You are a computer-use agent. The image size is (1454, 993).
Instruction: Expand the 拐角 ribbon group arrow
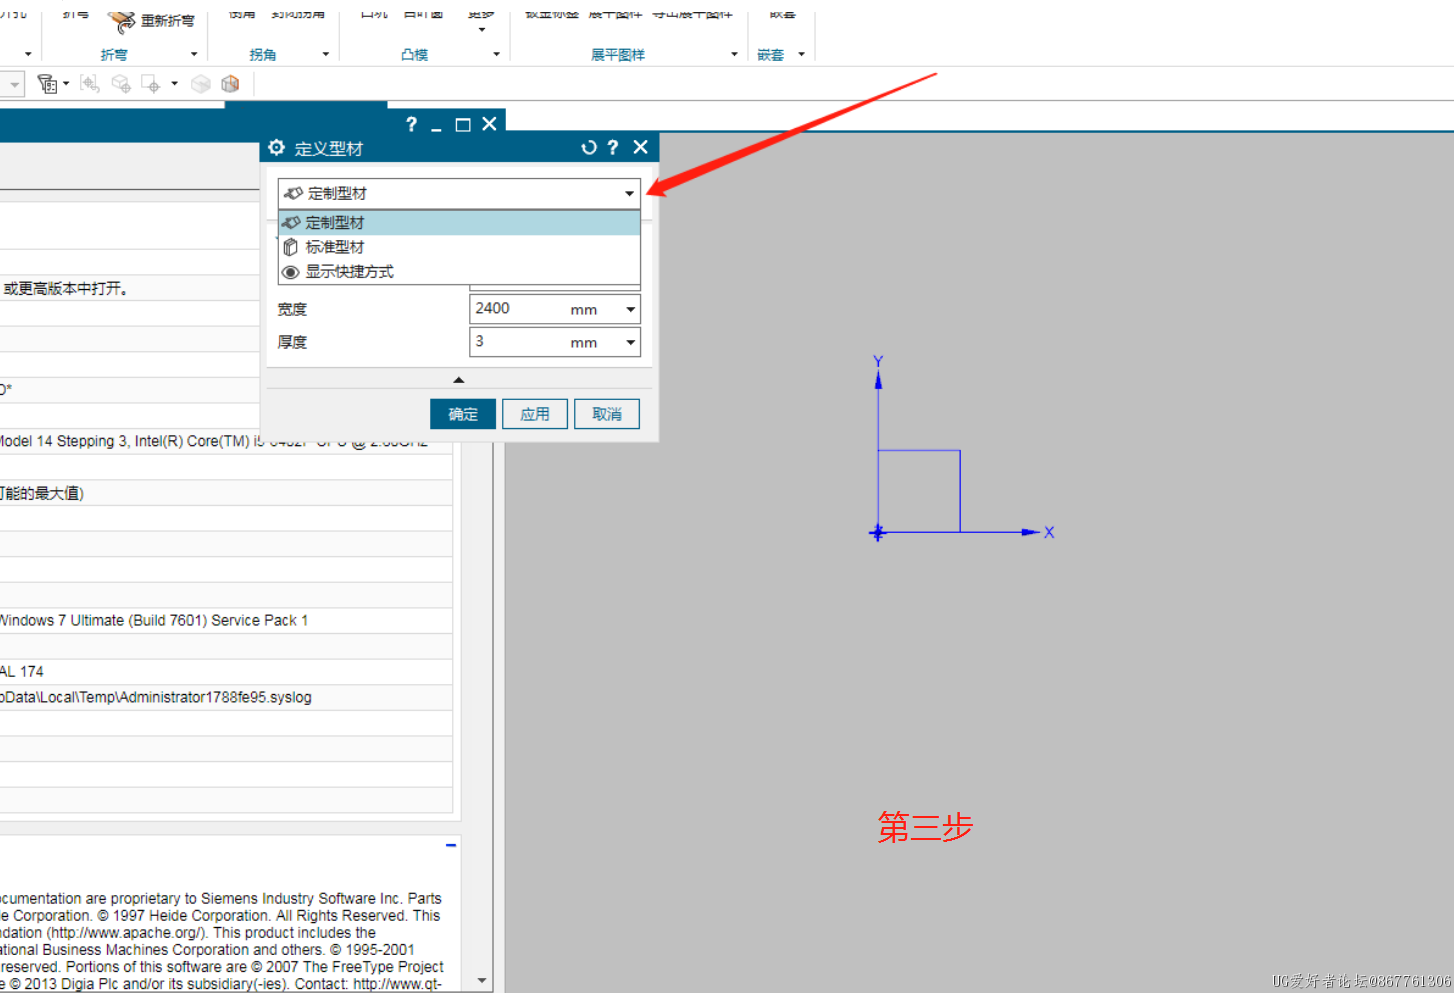[326, 54]
